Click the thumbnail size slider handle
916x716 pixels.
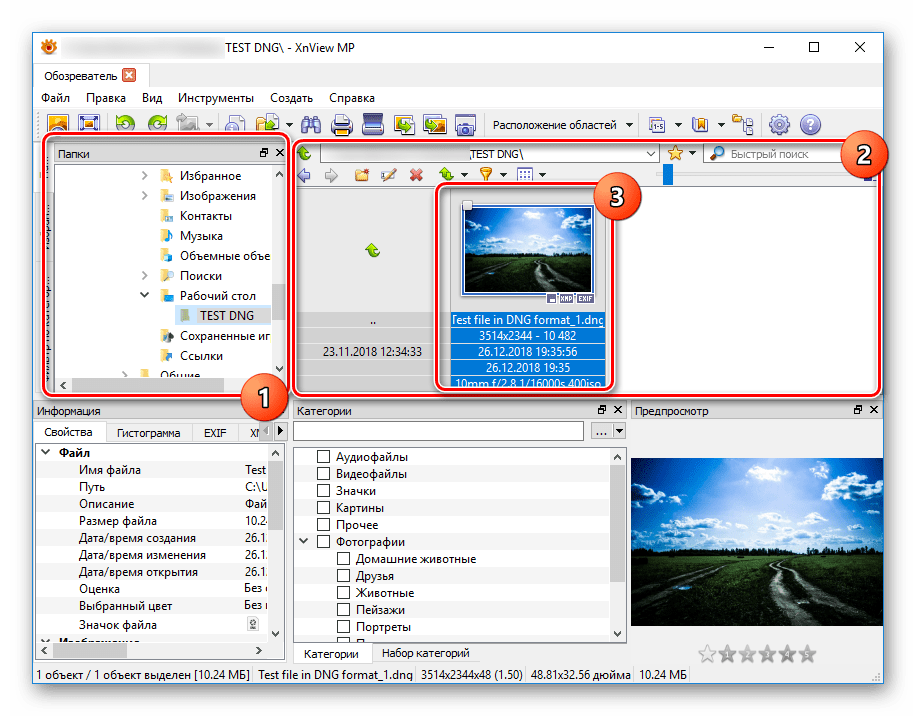pos(668,175)
